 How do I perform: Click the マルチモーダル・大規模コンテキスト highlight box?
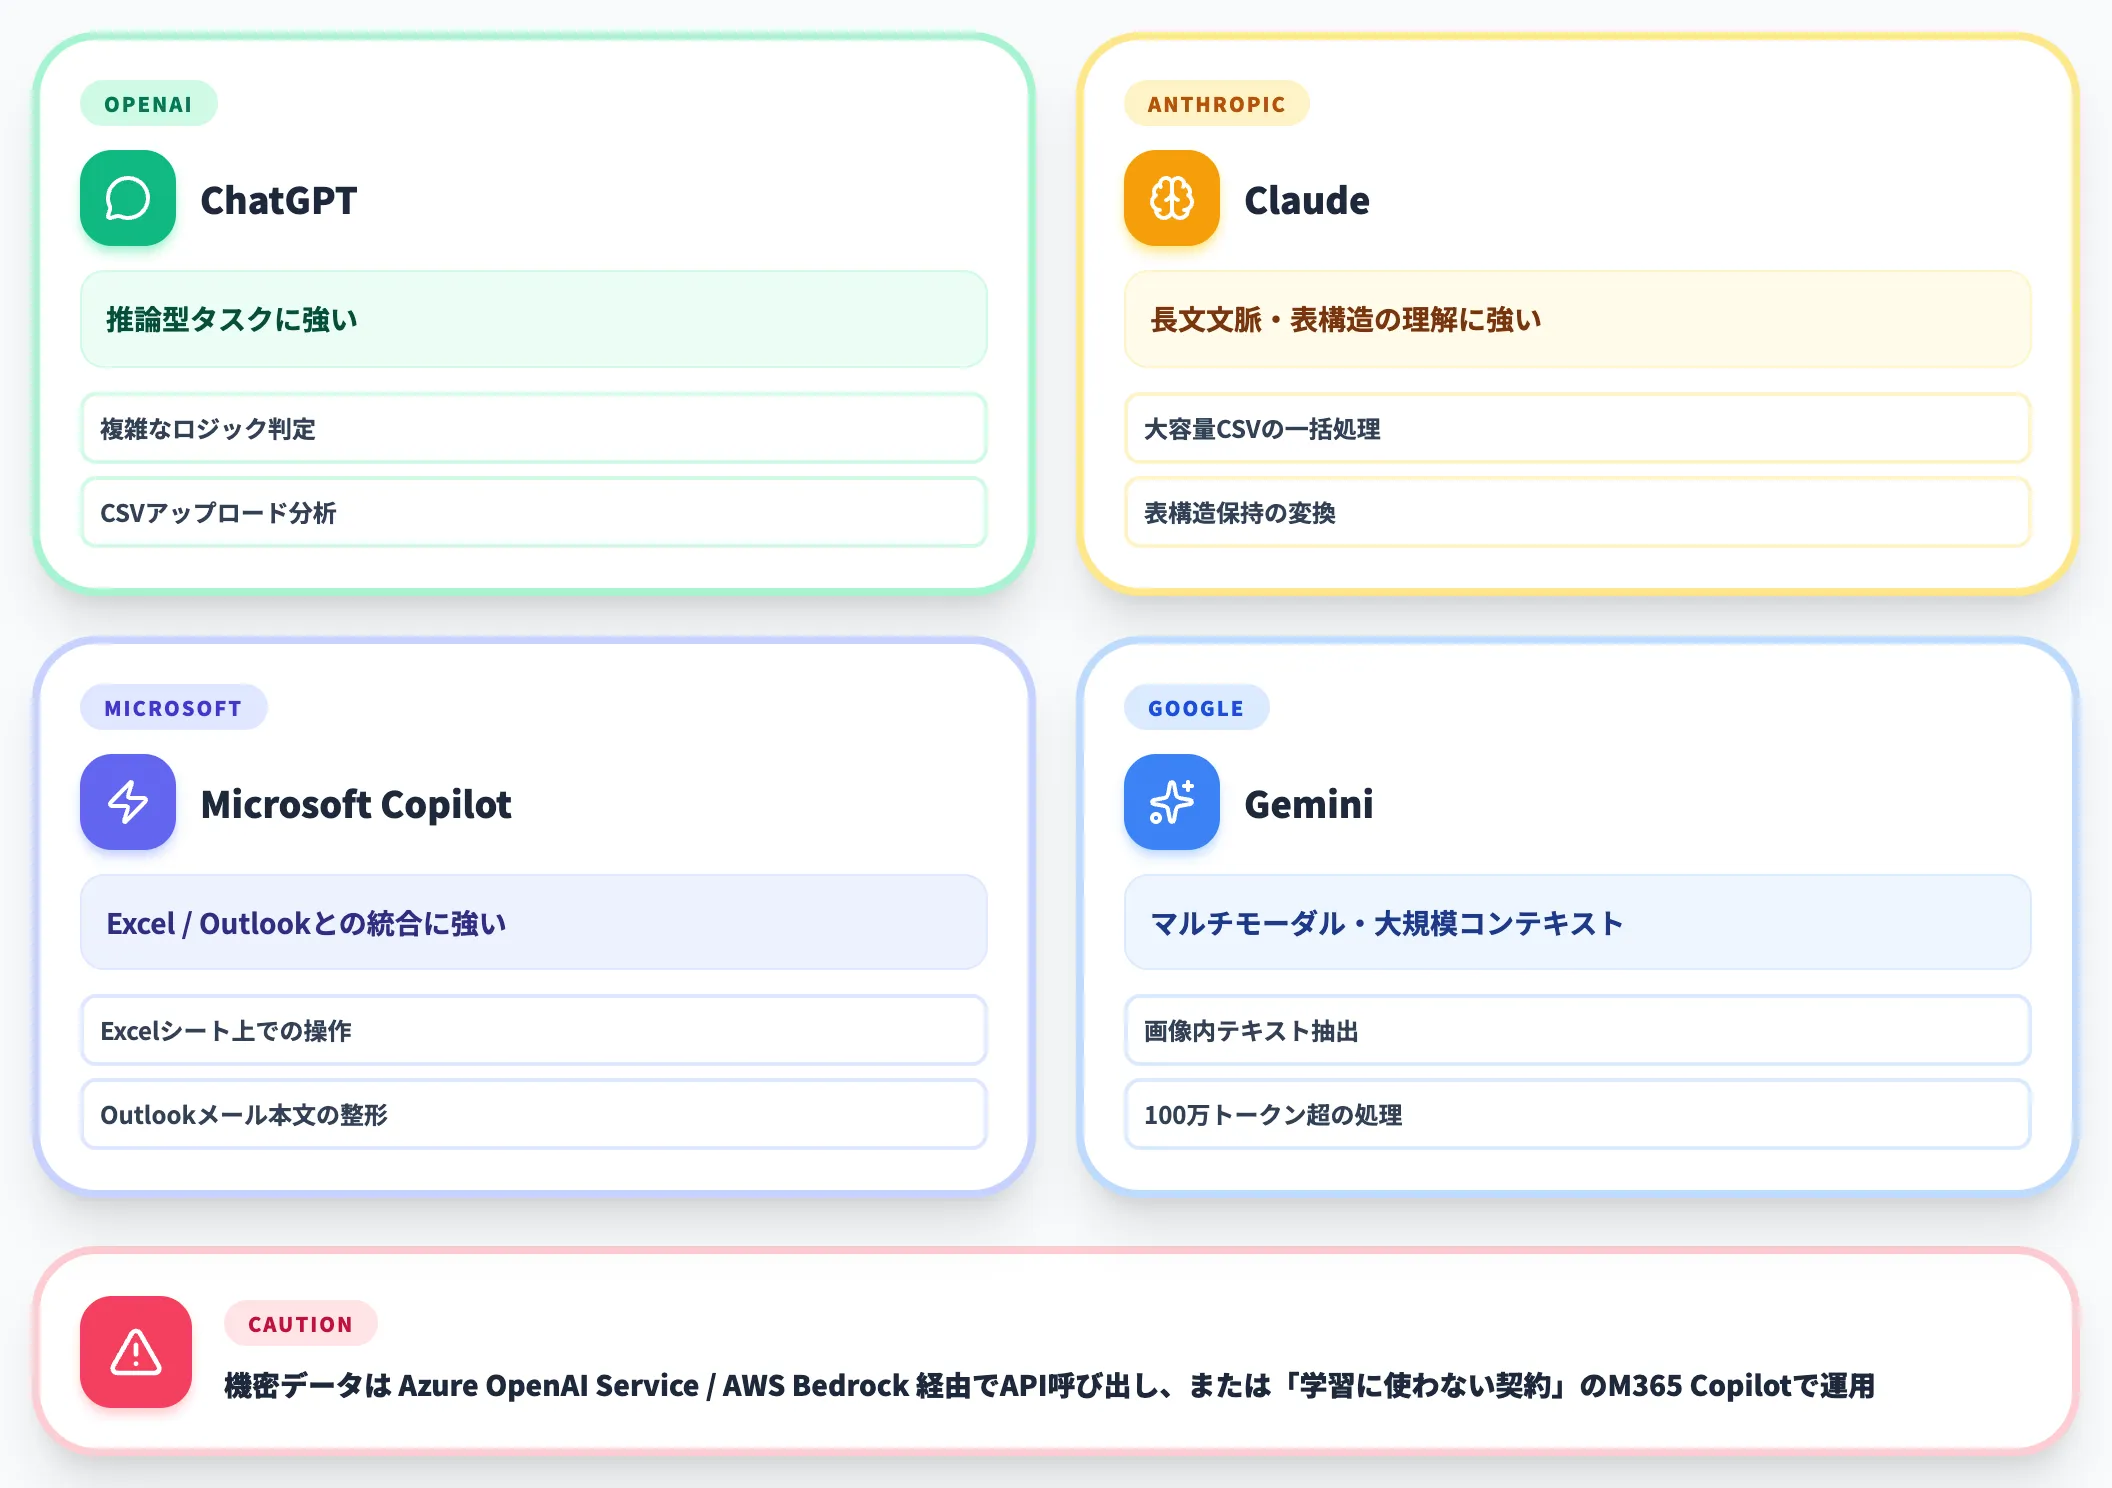(x=1578, y=922)
